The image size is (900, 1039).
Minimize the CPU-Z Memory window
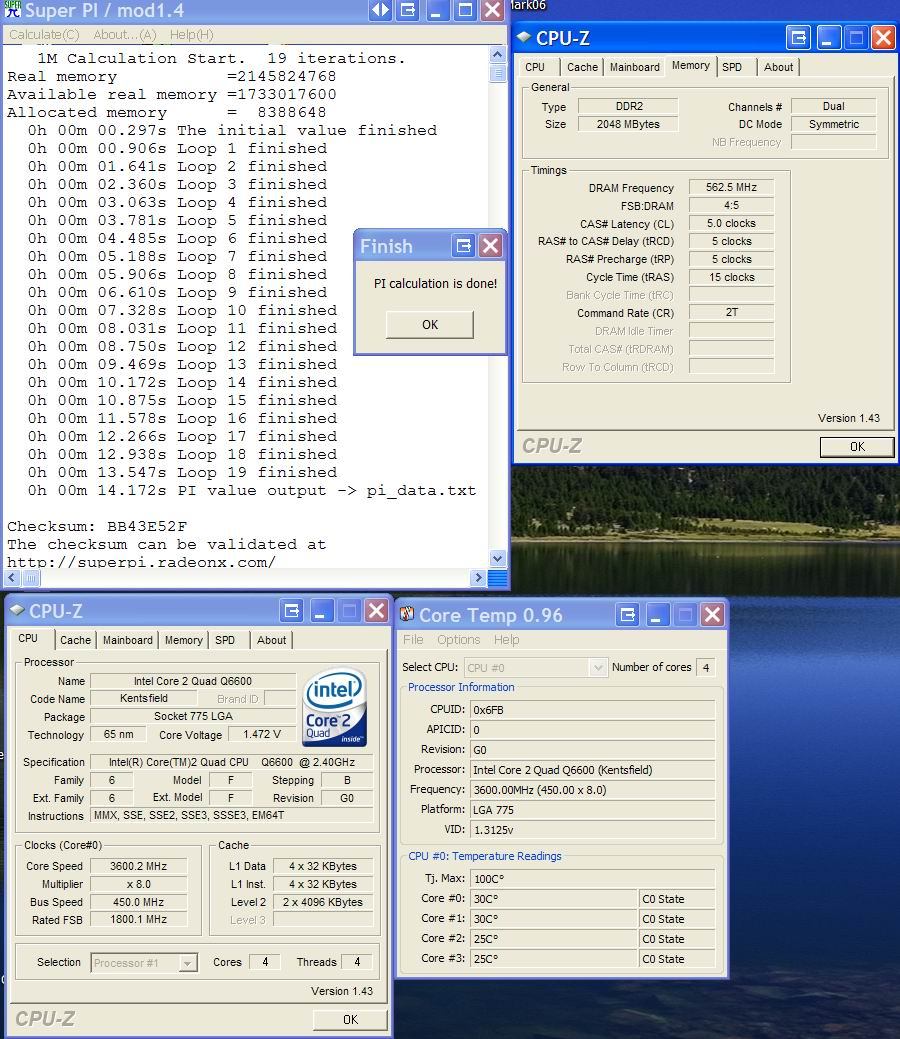pyautogui.click(x=828, y=38)
